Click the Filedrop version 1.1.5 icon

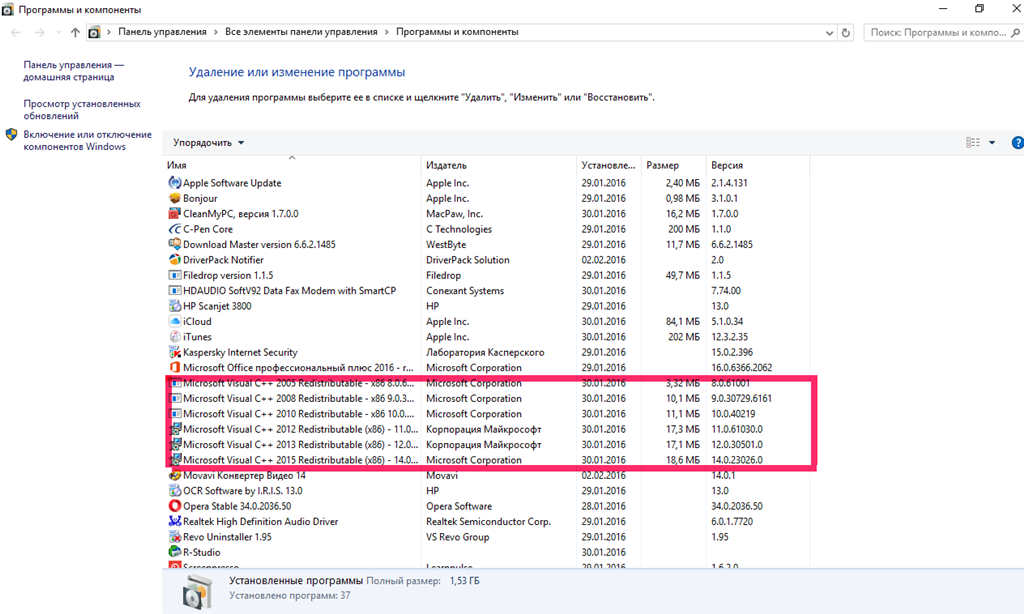(174, 275)
